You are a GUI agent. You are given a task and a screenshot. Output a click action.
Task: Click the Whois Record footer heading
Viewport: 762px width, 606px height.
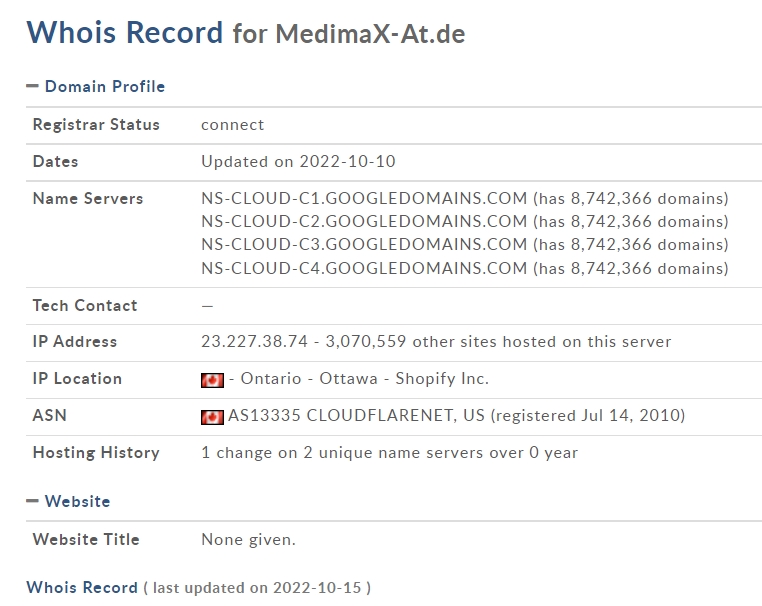(82, 588)
